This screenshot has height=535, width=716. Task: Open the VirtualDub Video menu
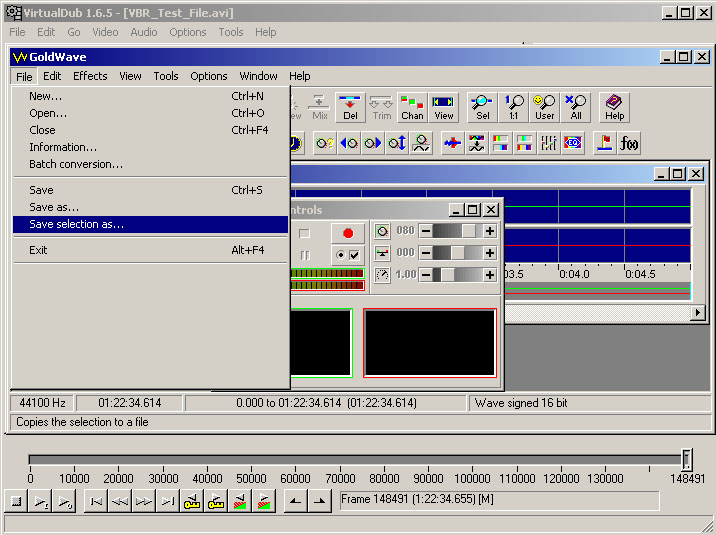(x=105, y=32)
